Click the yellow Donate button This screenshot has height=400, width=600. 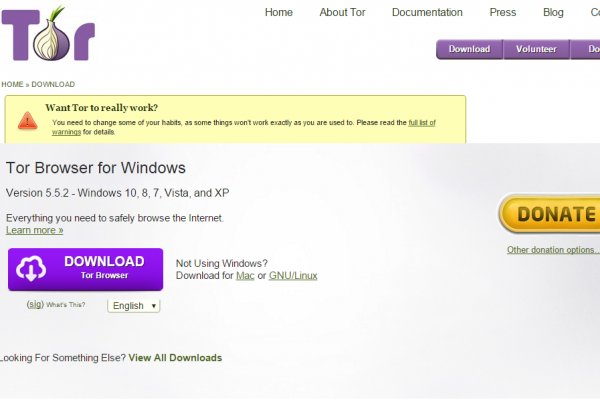click(x=551, y=214)
